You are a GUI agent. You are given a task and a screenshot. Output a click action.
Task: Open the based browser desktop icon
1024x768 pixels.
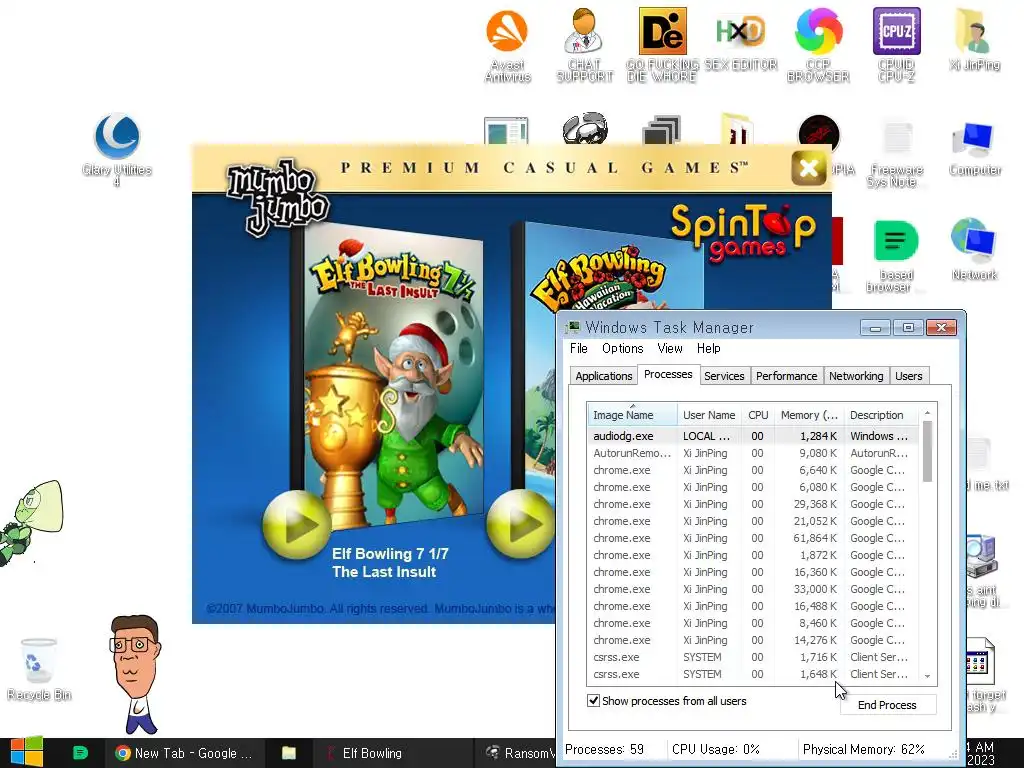tap(896, 255)
